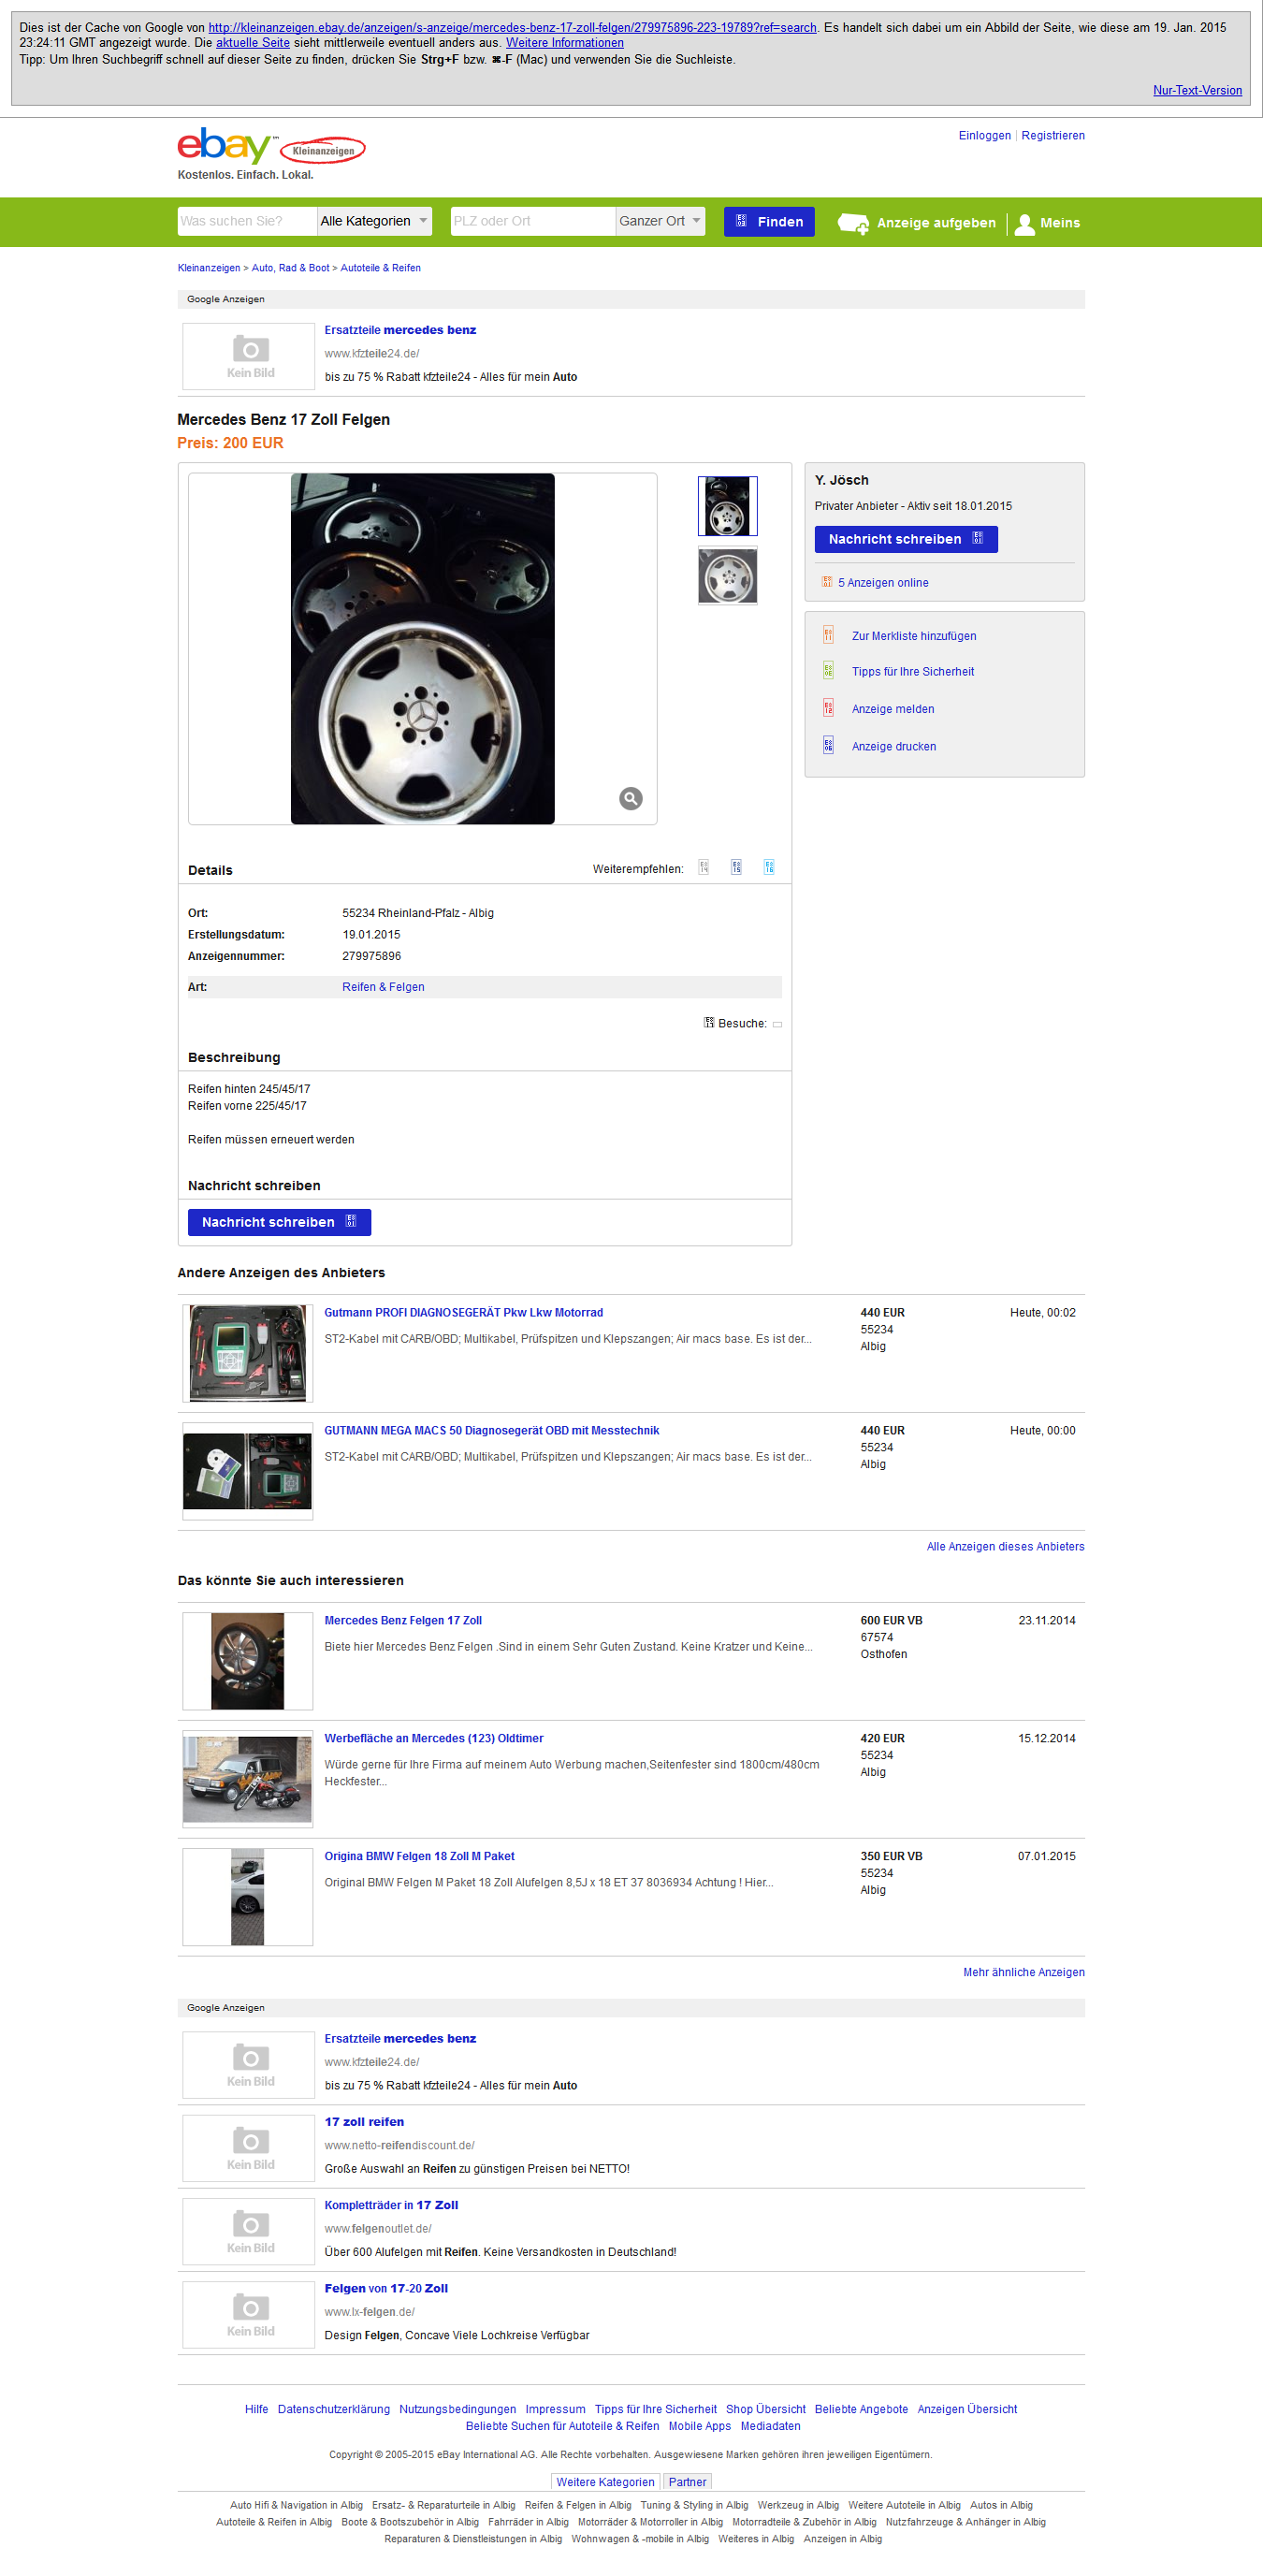Click top Ersatzteile mercedes benz ad link
This screenshot has width=1263, height=2576.
(400, 330)
